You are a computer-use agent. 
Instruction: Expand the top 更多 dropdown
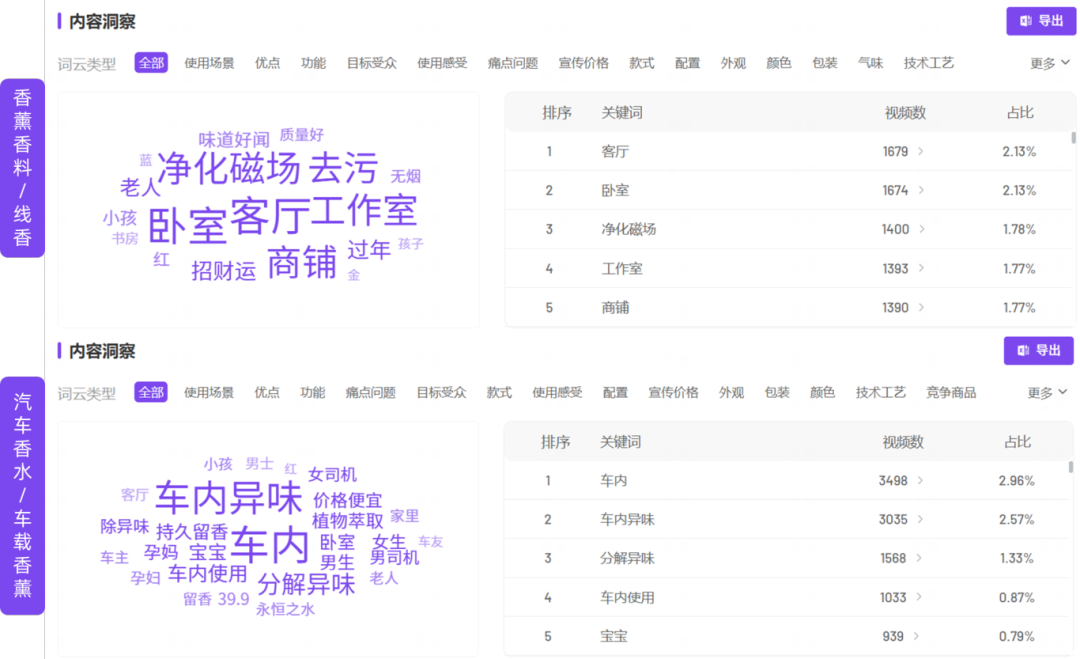coord(1050,63)
